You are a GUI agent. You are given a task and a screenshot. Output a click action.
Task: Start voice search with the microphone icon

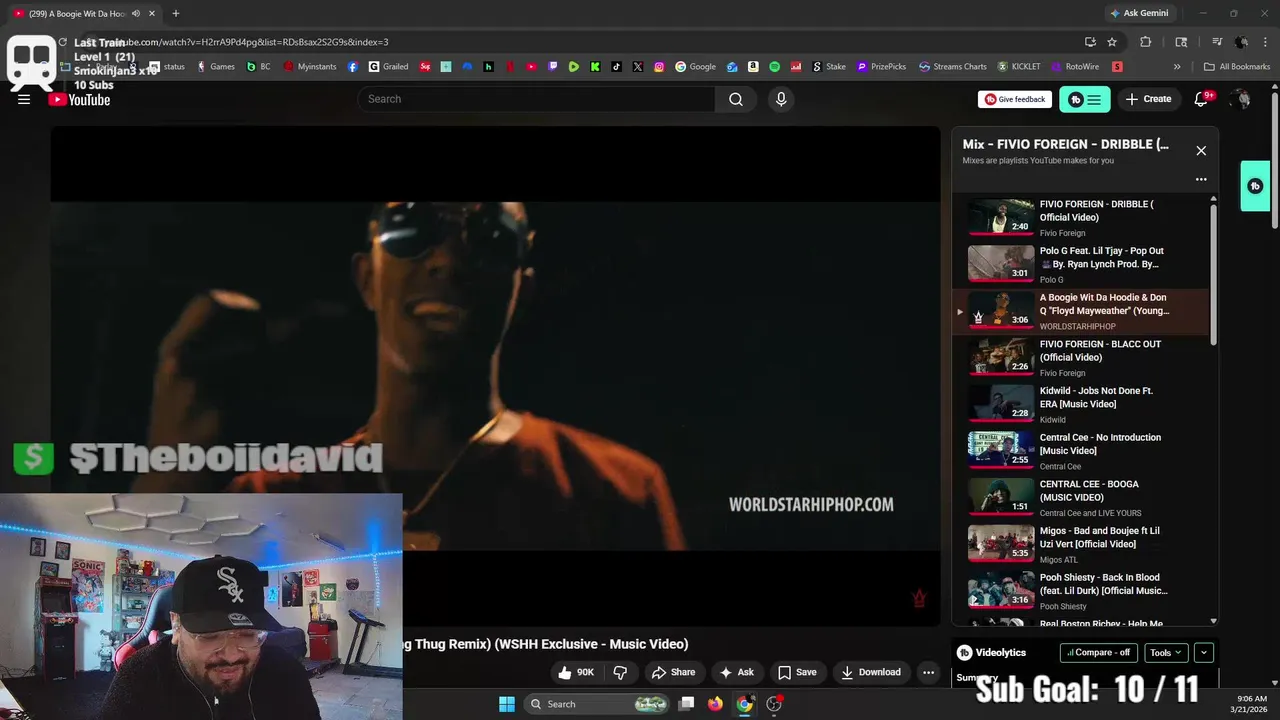[781, 99]
